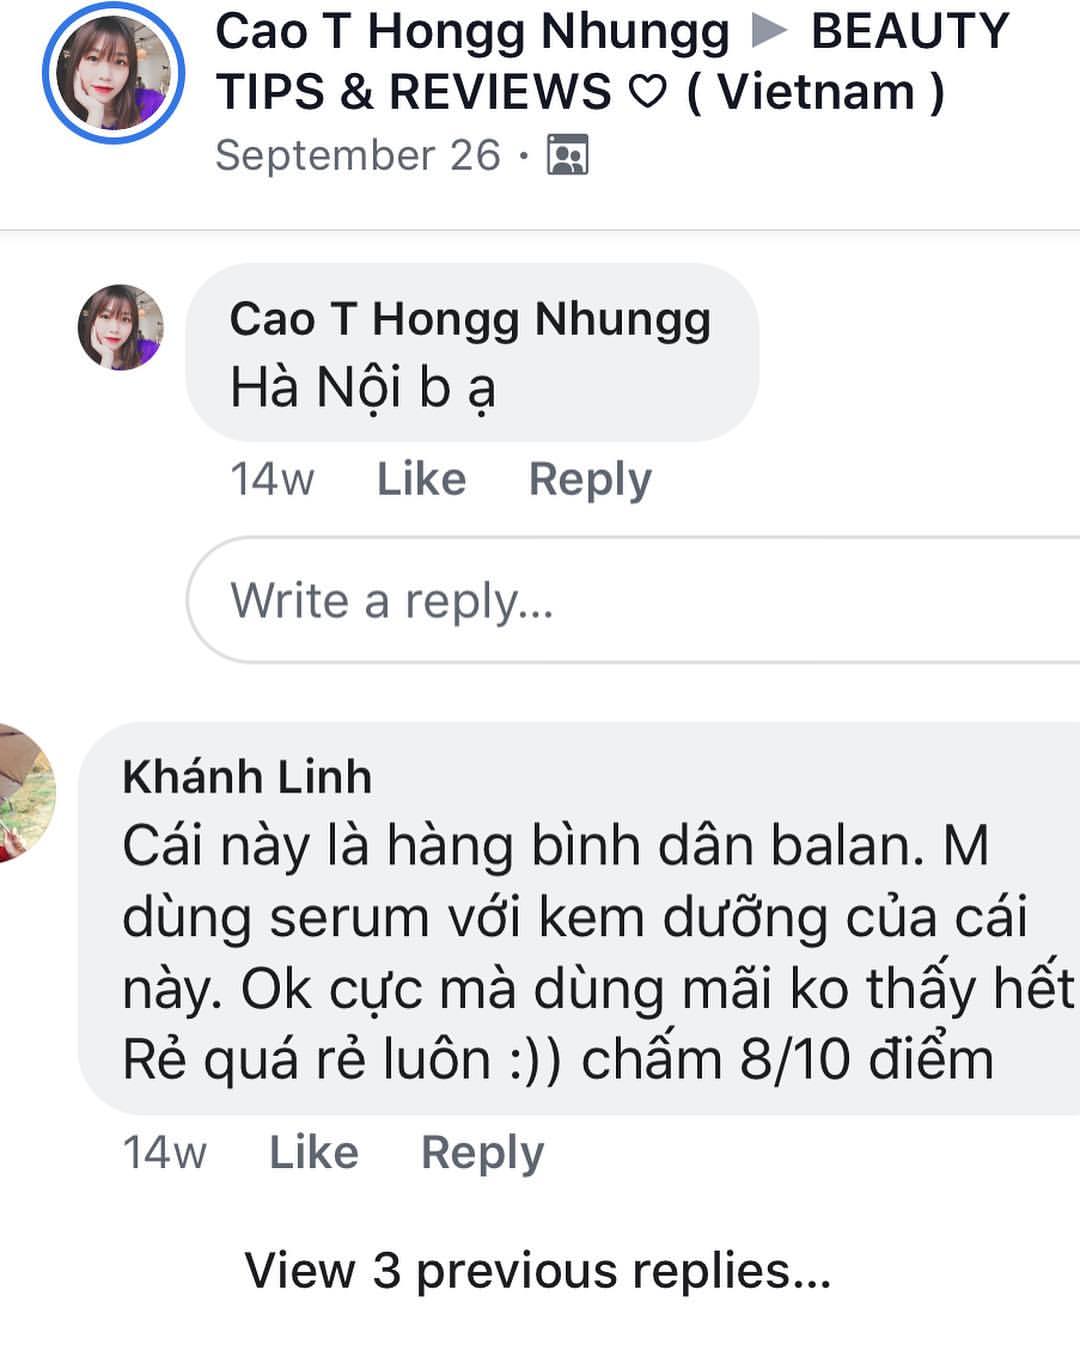Viewport: 1080px width, 1345px height.
Task: Expand "View 3 previous replies..."
Action: pyautogui.click(x=538, y=1271)
